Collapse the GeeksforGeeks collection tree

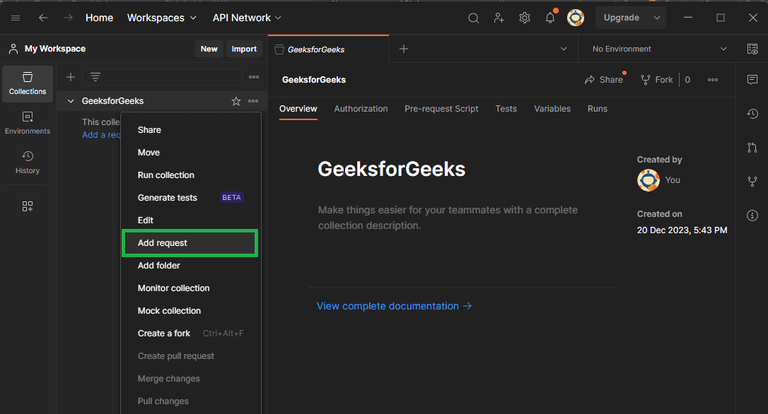[71, 101]
